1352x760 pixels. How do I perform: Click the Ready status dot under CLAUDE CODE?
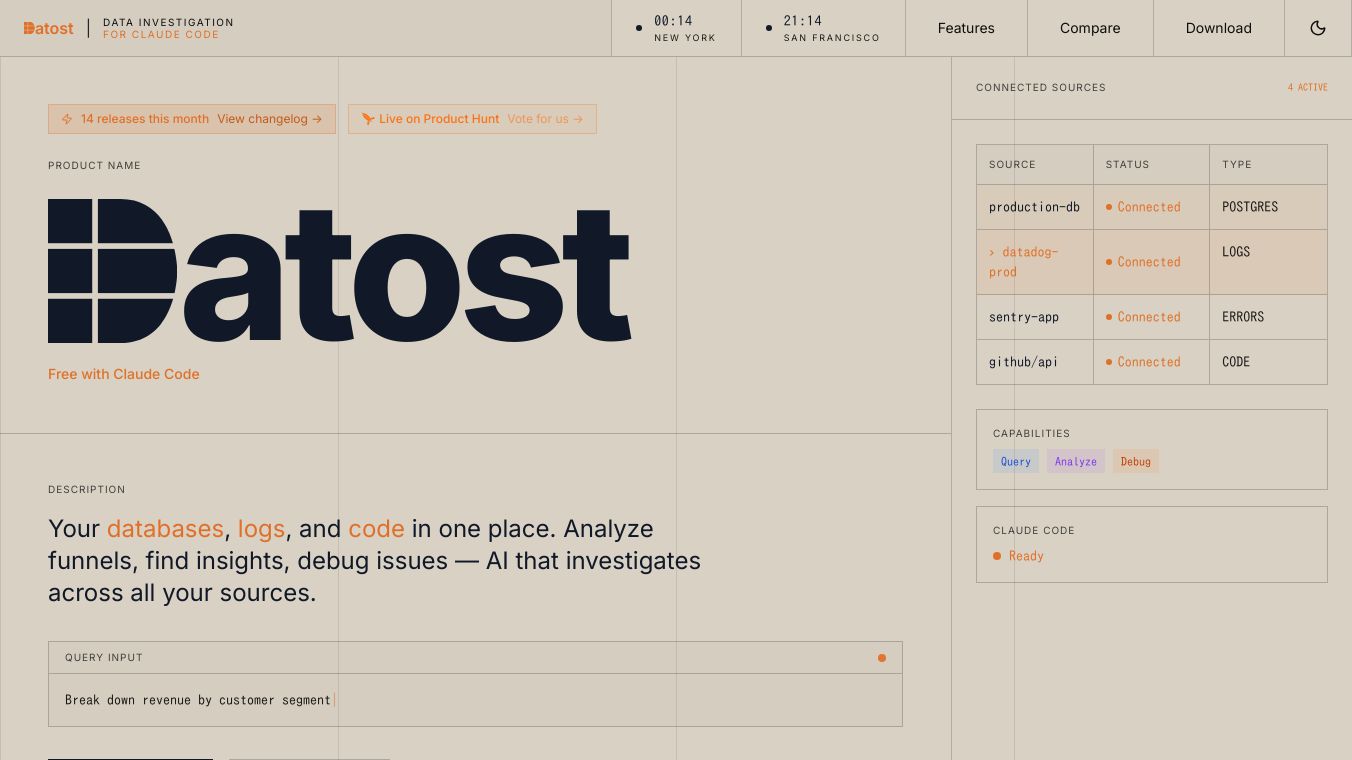pos(997,556)
